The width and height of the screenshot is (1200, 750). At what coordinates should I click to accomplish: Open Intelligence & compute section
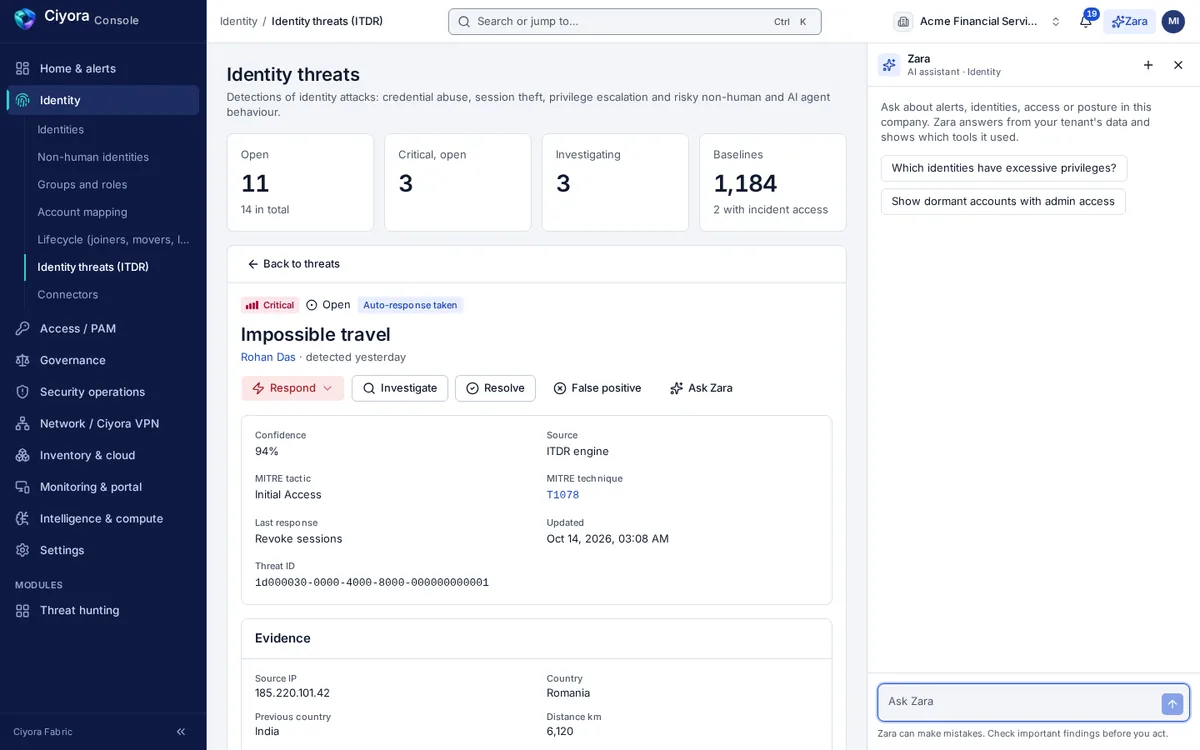(103, 518)
